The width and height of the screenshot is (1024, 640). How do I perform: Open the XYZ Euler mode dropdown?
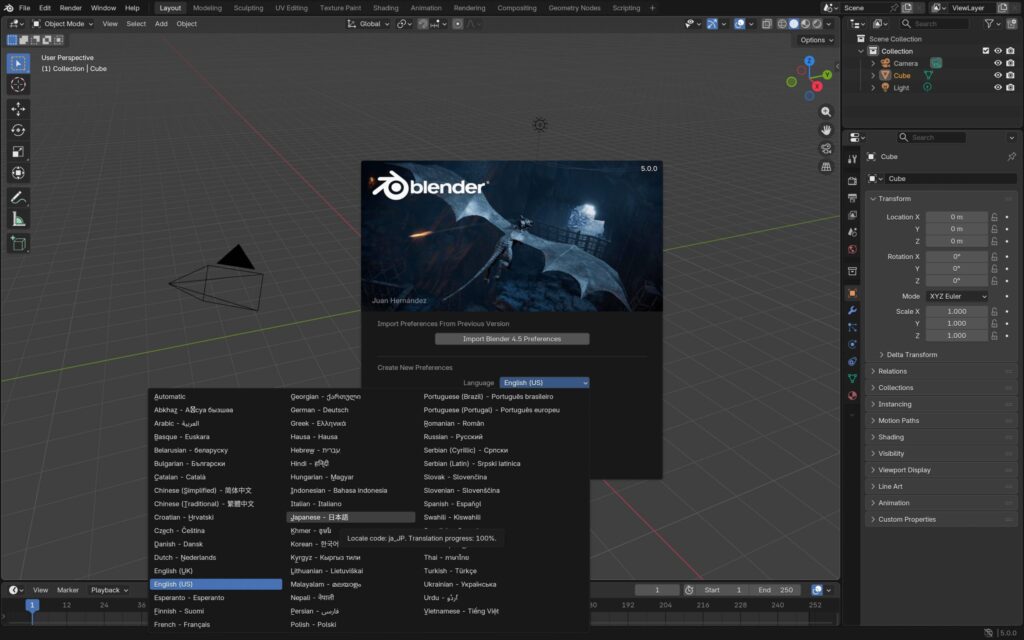957,296
